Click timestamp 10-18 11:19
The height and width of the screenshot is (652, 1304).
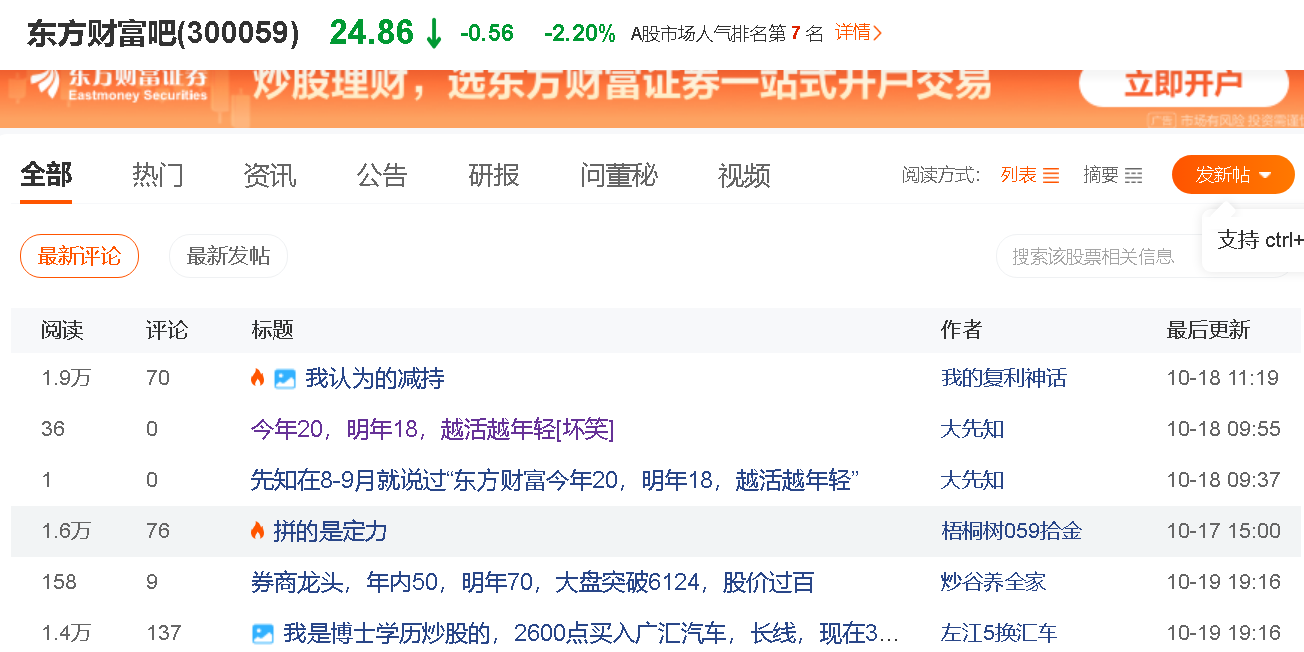pyautogui.click(x=1223, y=378)
